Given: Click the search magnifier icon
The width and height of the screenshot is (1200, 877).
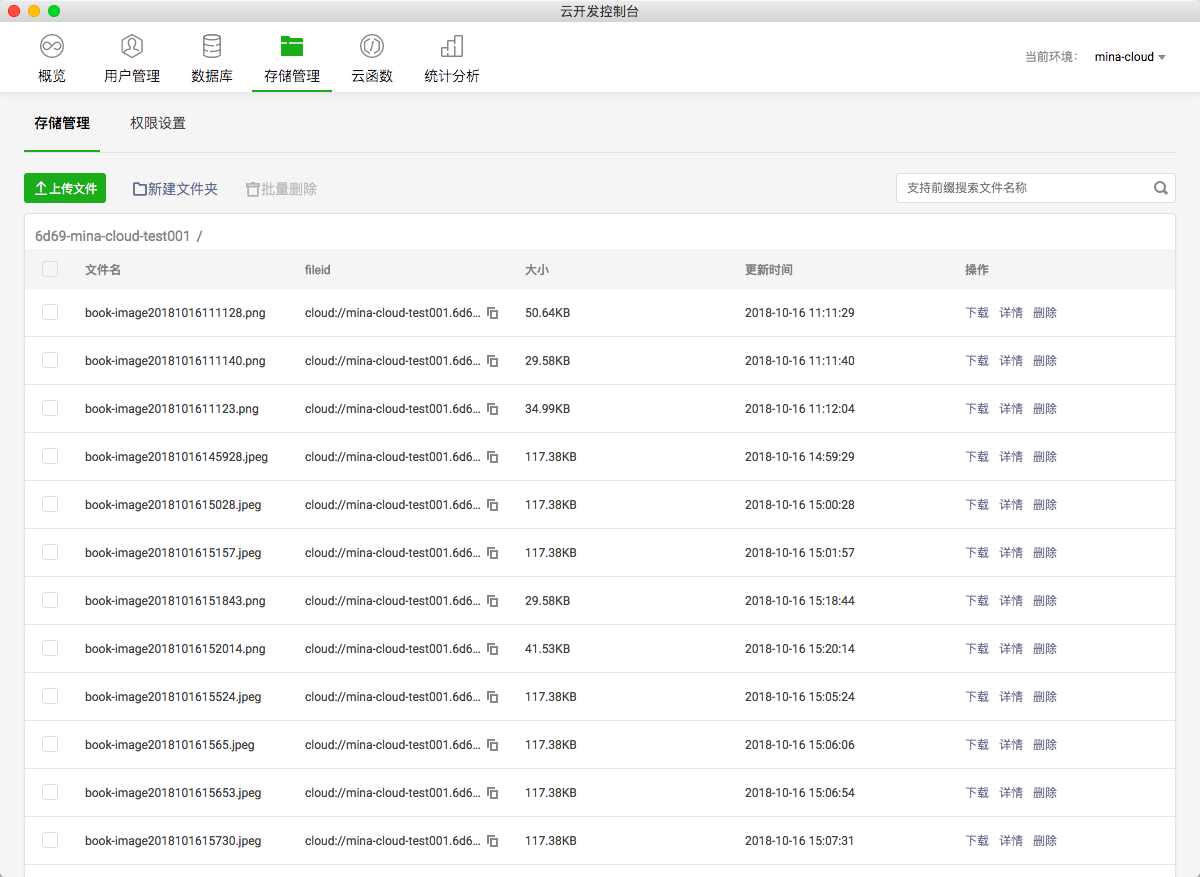Looking at the screenshot, I should (x=1160, y=187).
